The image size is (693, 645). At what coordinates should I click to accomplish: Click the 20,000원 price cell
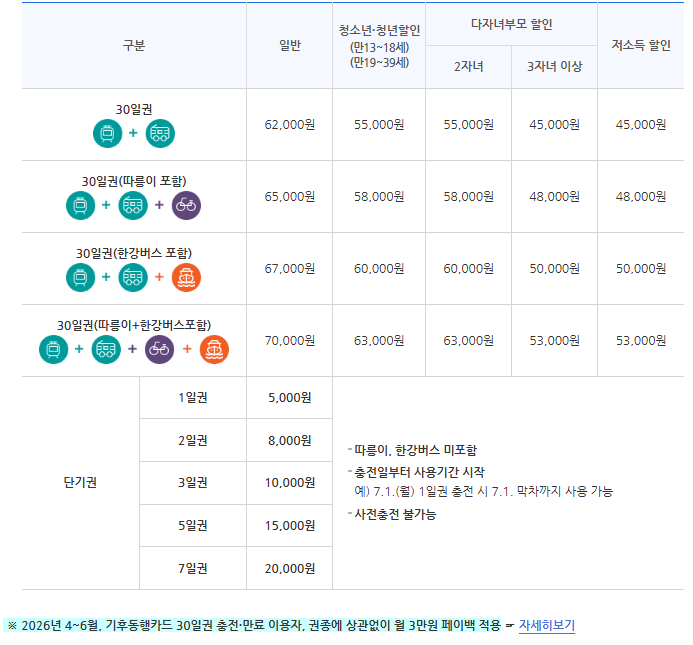(289, 569)
